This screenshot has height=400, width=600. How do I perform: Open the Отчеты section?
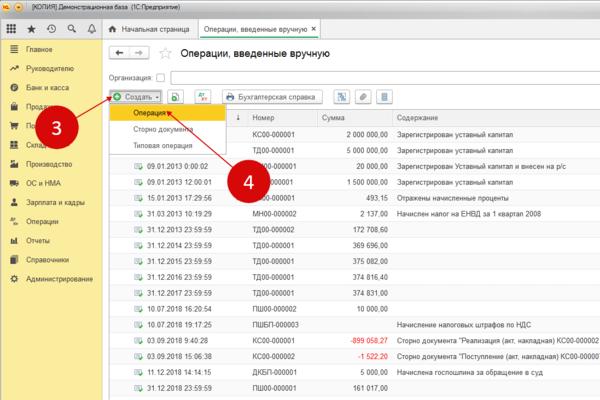pyautogui.click(x=38, y=241)
